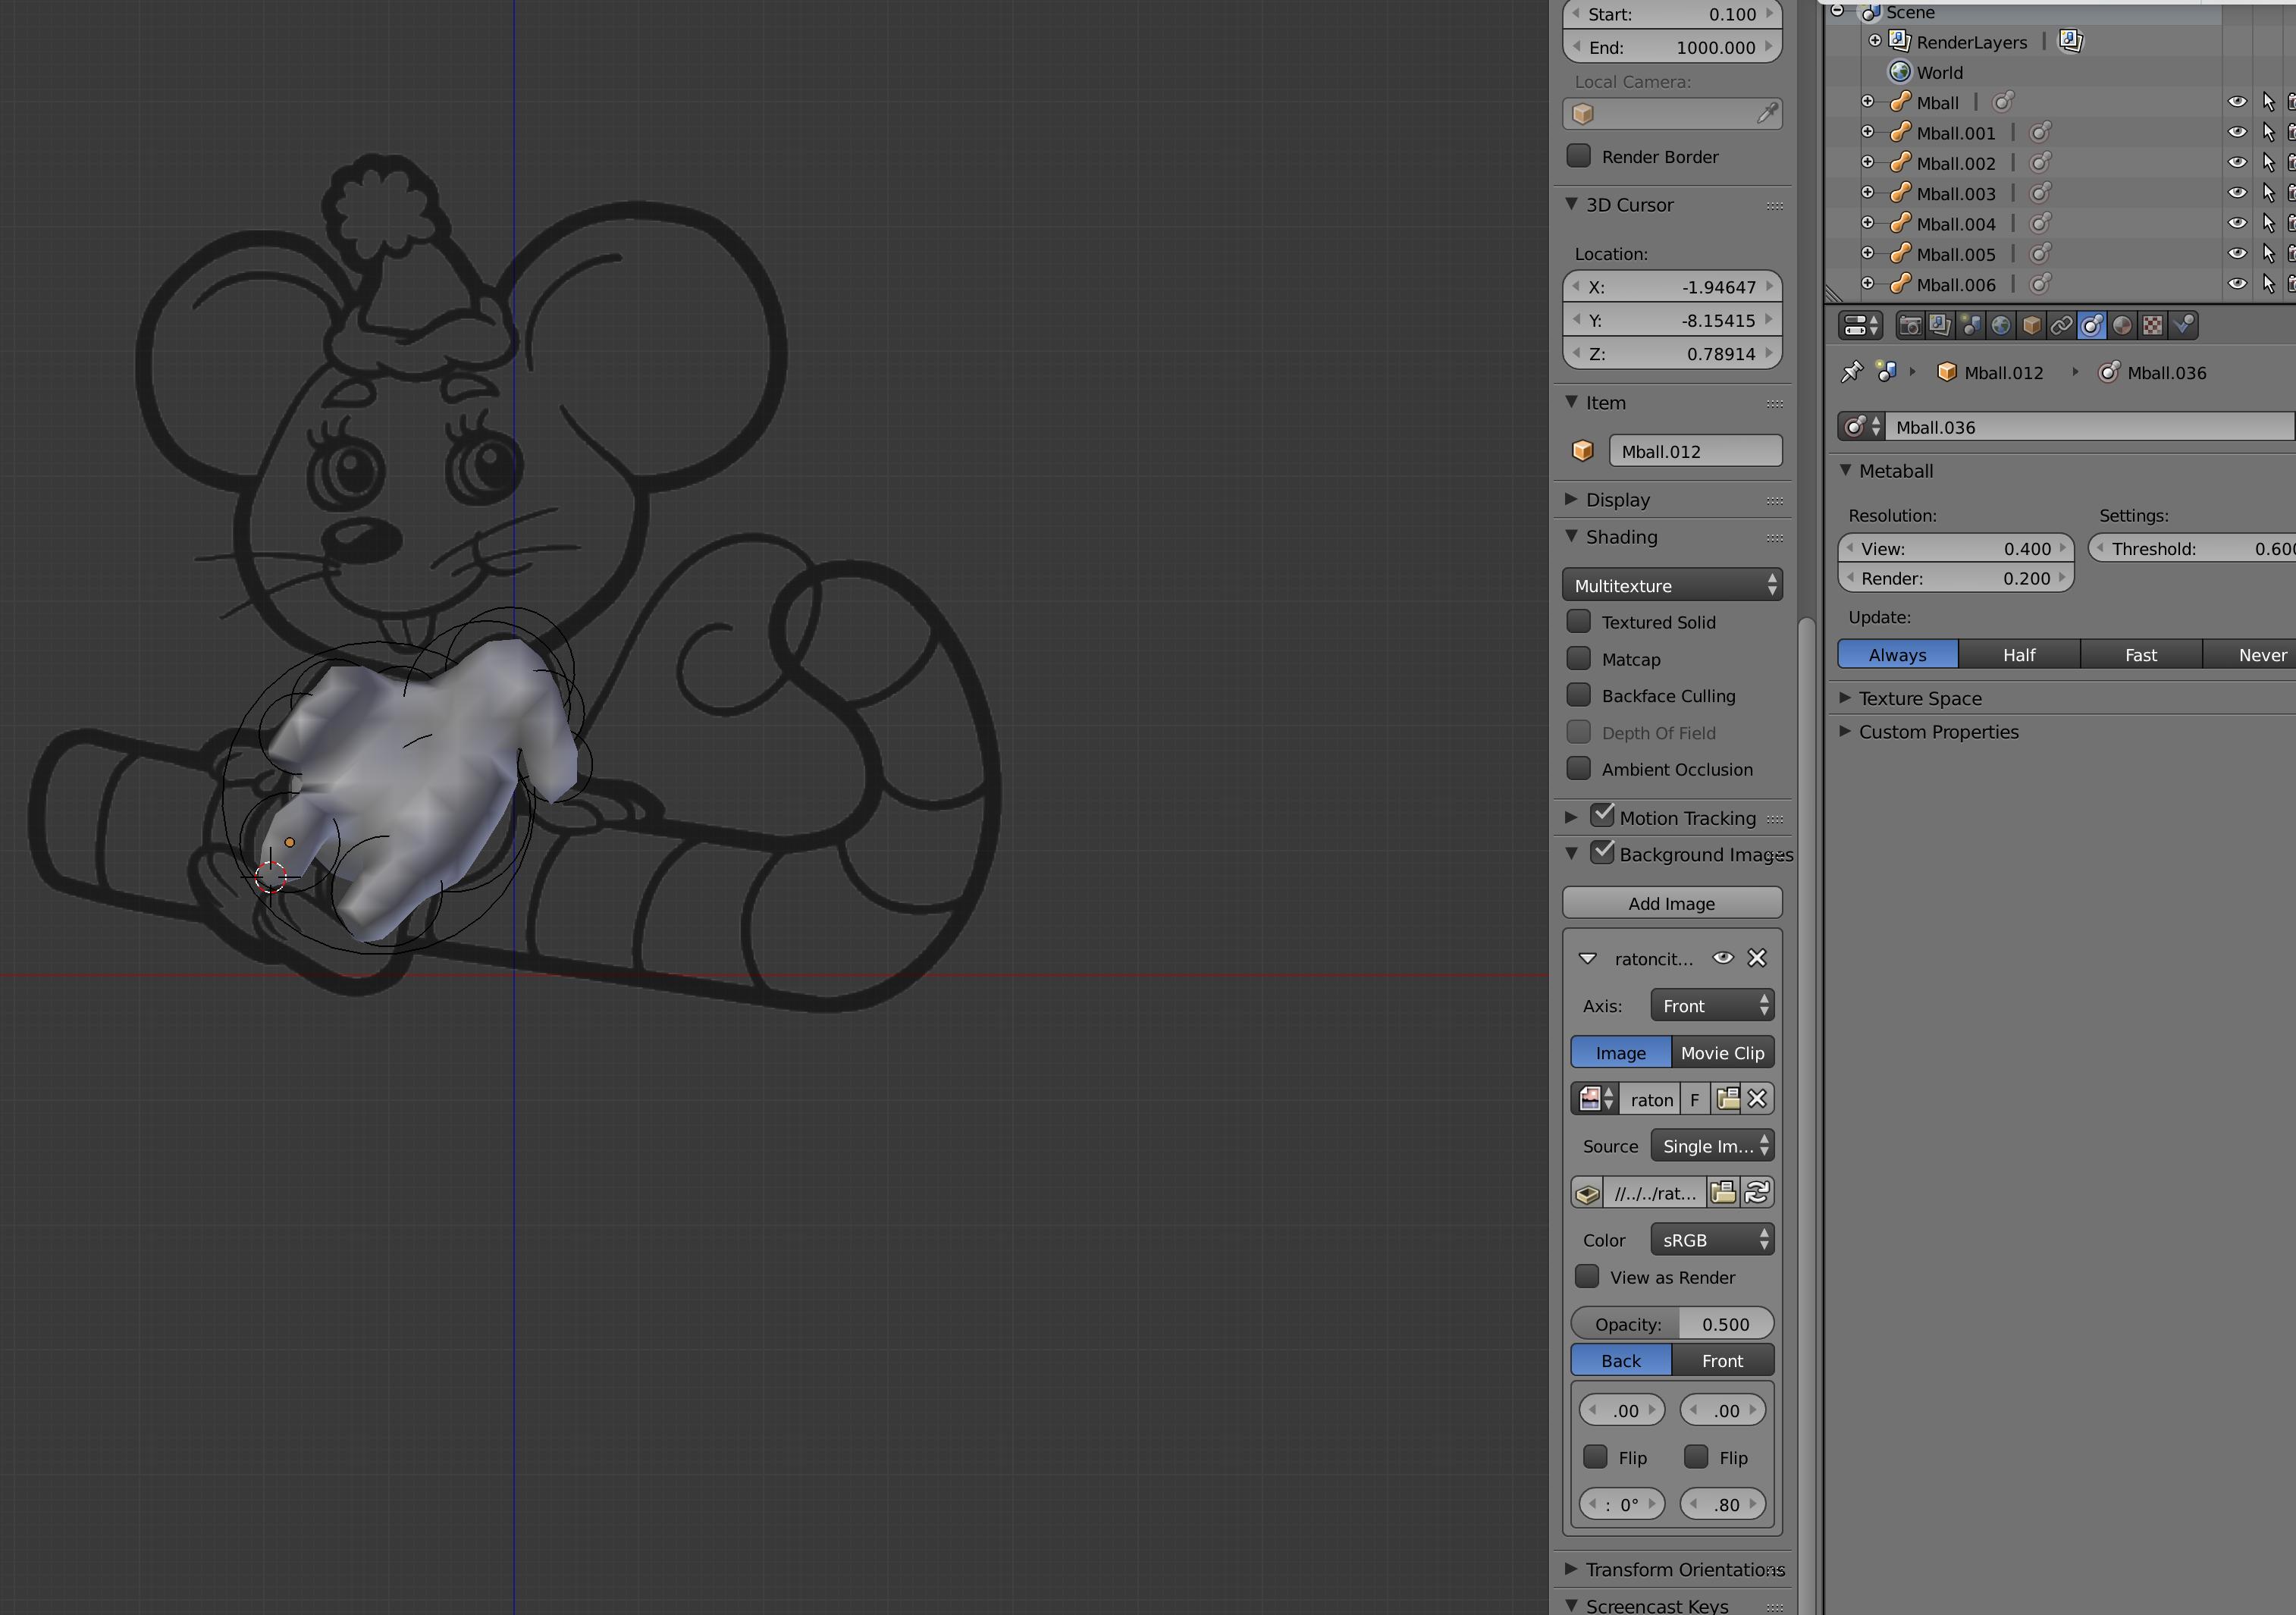Open folder browser for the //../../rat path
Viewport: 2296px width, 1615px height.
click(x=1723, y=1192)
